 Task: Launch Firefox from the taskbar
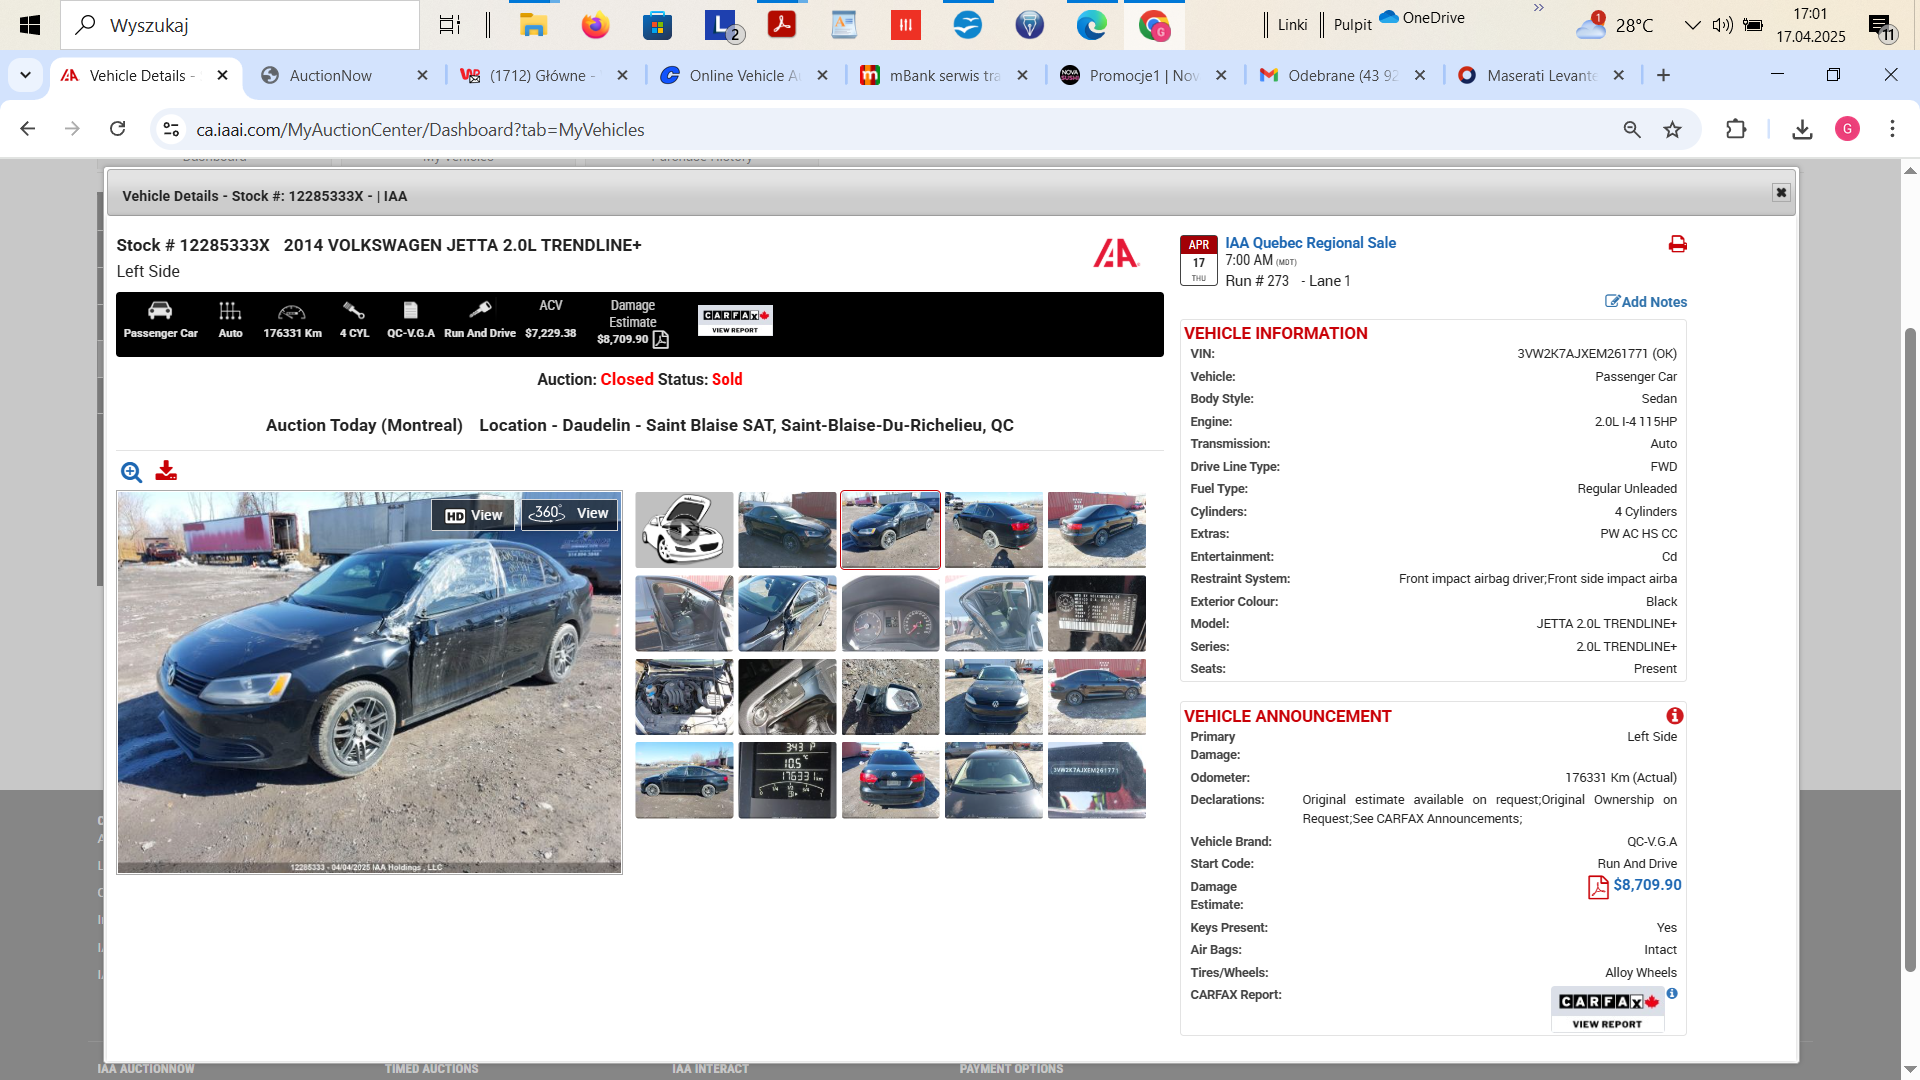pos(595,25)
